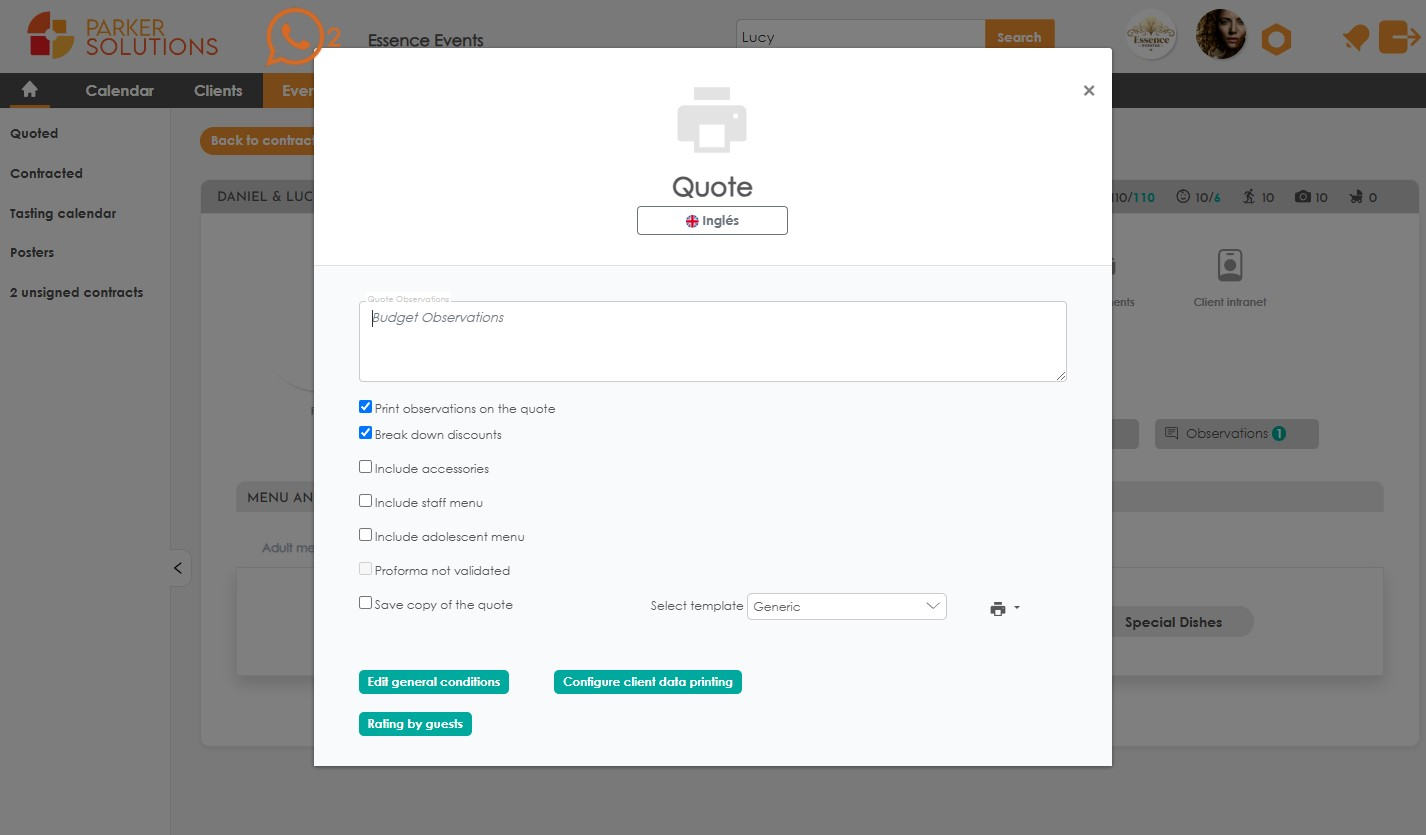This screenshot has width=1426, height=835.
Task: Open settings via the orange hexagon icon
Action: coord(1277,37)
